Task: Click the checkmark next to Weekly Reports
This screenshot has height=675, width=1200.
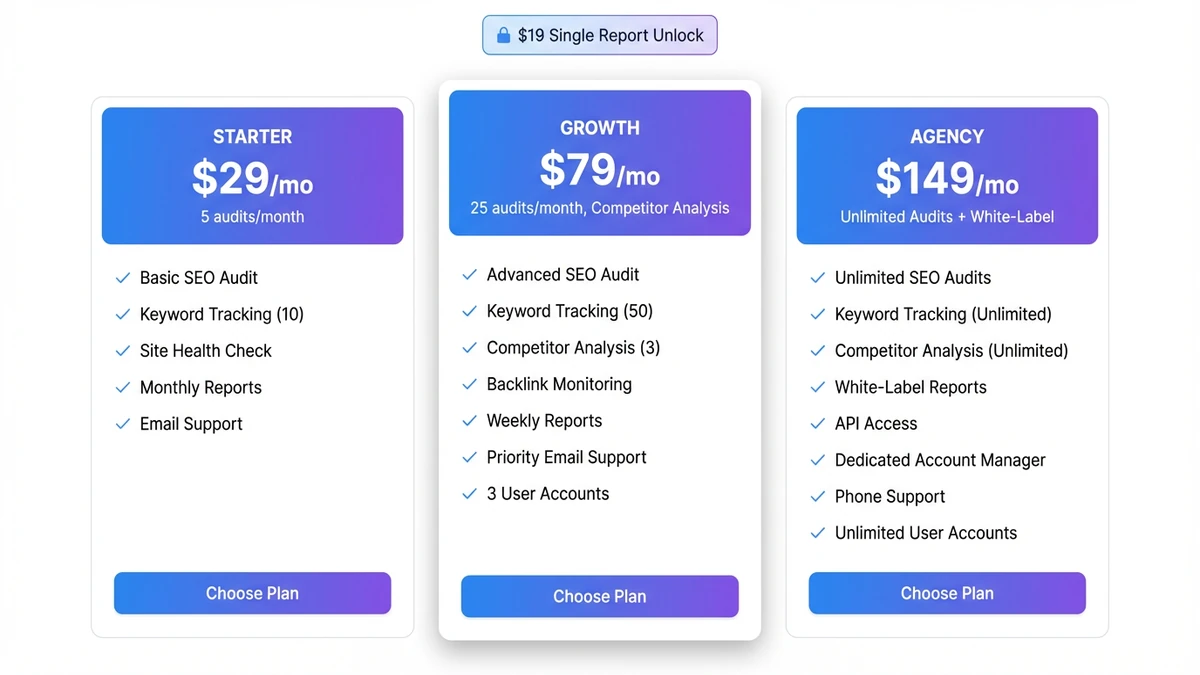Action: point(469,420)
